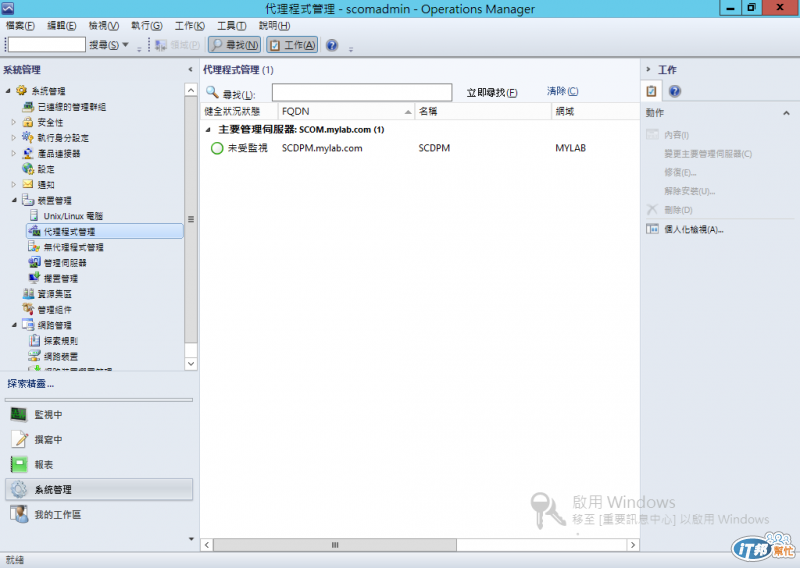The height and width of the screenshot is (568, 800).
Task: Collapse the 系統管理 root tree node arrow
Action: (x=8, y=91)
